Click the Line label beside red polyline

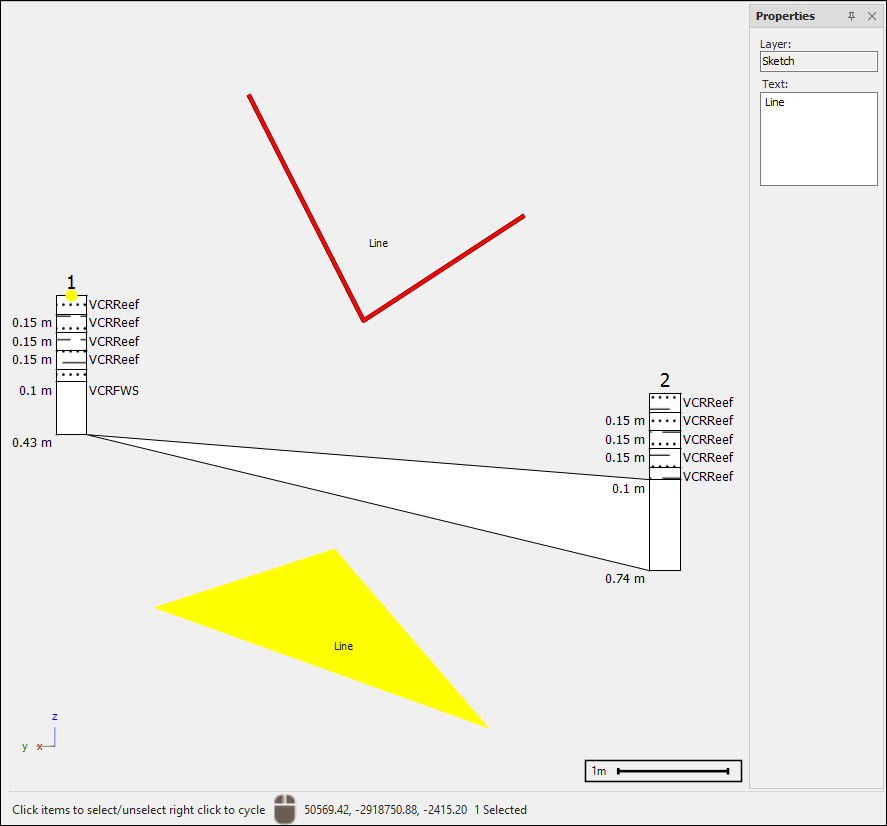coord(378,243)
